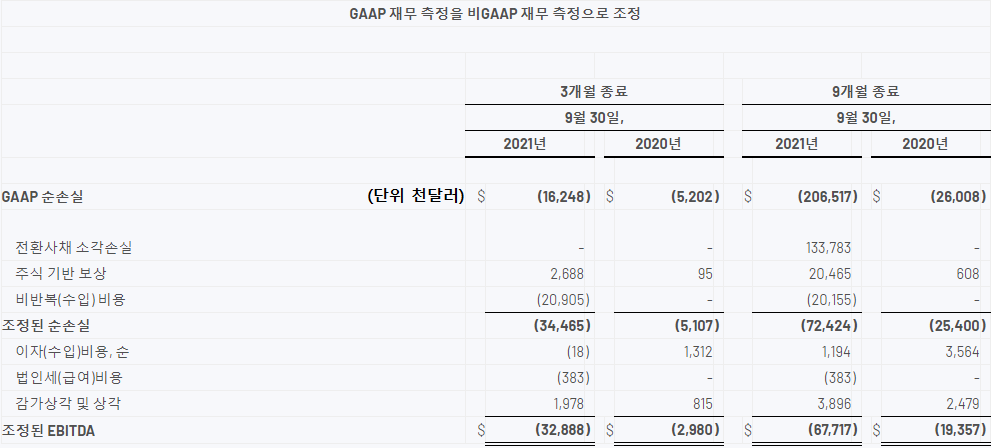The image size is (991, 448).
Task: Select the 815 depreciation cell
Action: [x=702, y=404]
